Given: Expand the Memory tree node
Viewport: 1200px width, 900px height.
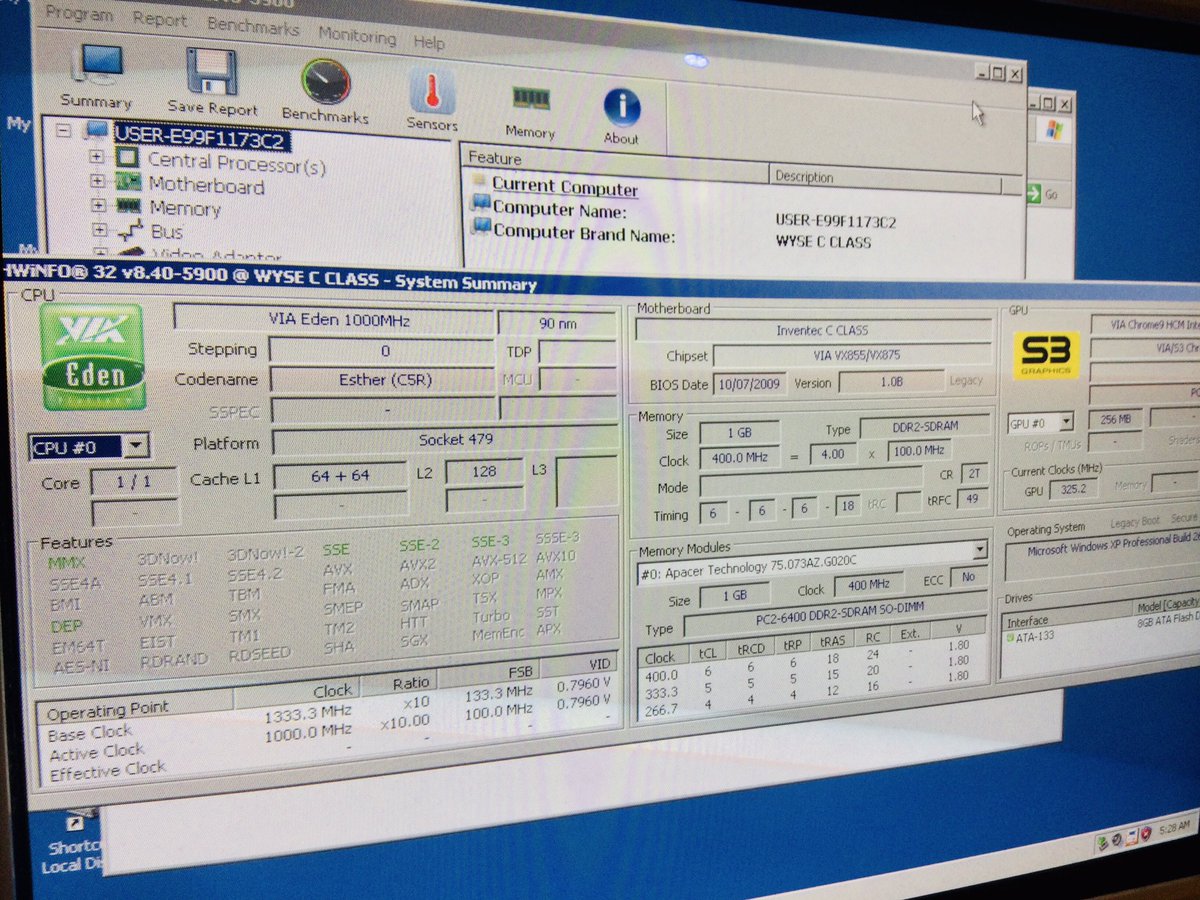Looking at the screenshot, I should [98, 205].
